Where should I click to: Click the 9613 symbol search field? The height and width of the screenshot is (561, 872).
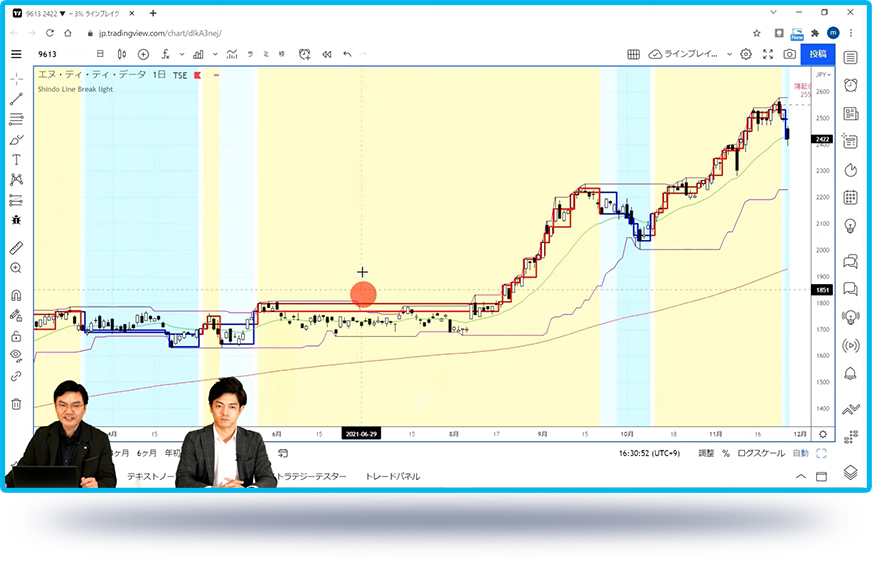pos(47,54)
